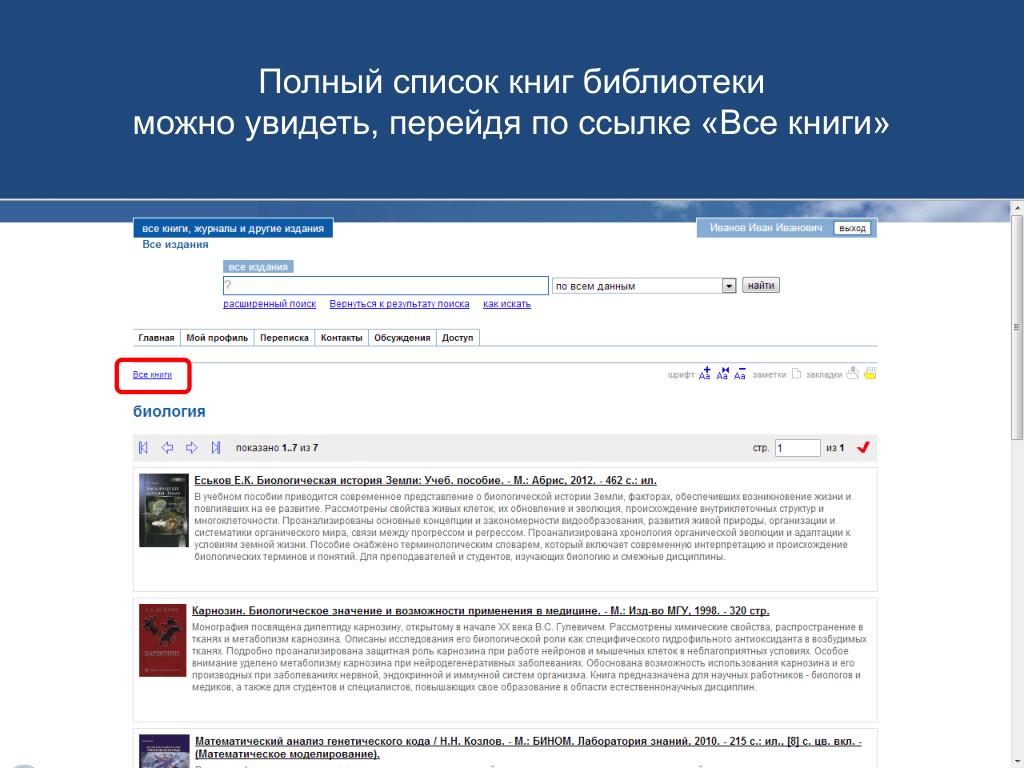Click the 'выход' logout button
The image size is (1024, 768).
852,228
